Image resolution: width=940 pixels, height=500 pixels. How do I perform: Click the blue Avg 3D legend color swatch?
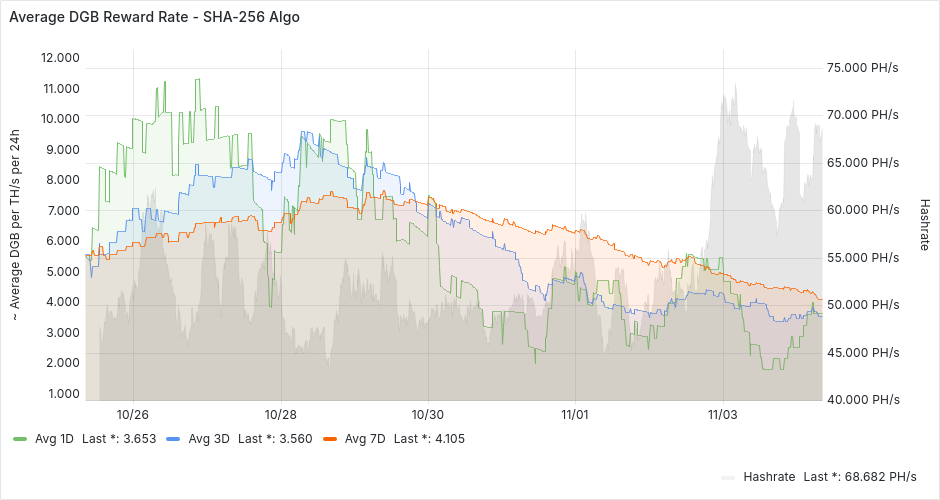point(174,438)
